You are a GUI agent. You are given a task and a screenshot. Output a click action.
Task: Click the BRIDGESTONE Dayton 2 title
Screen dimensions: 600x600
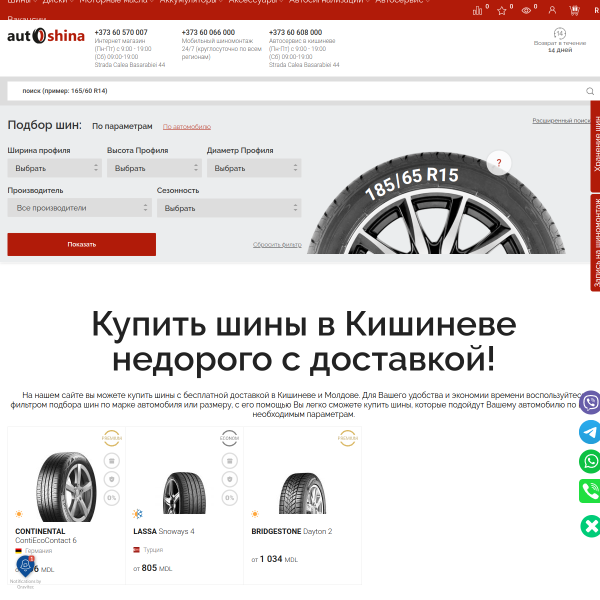[292, 531]
